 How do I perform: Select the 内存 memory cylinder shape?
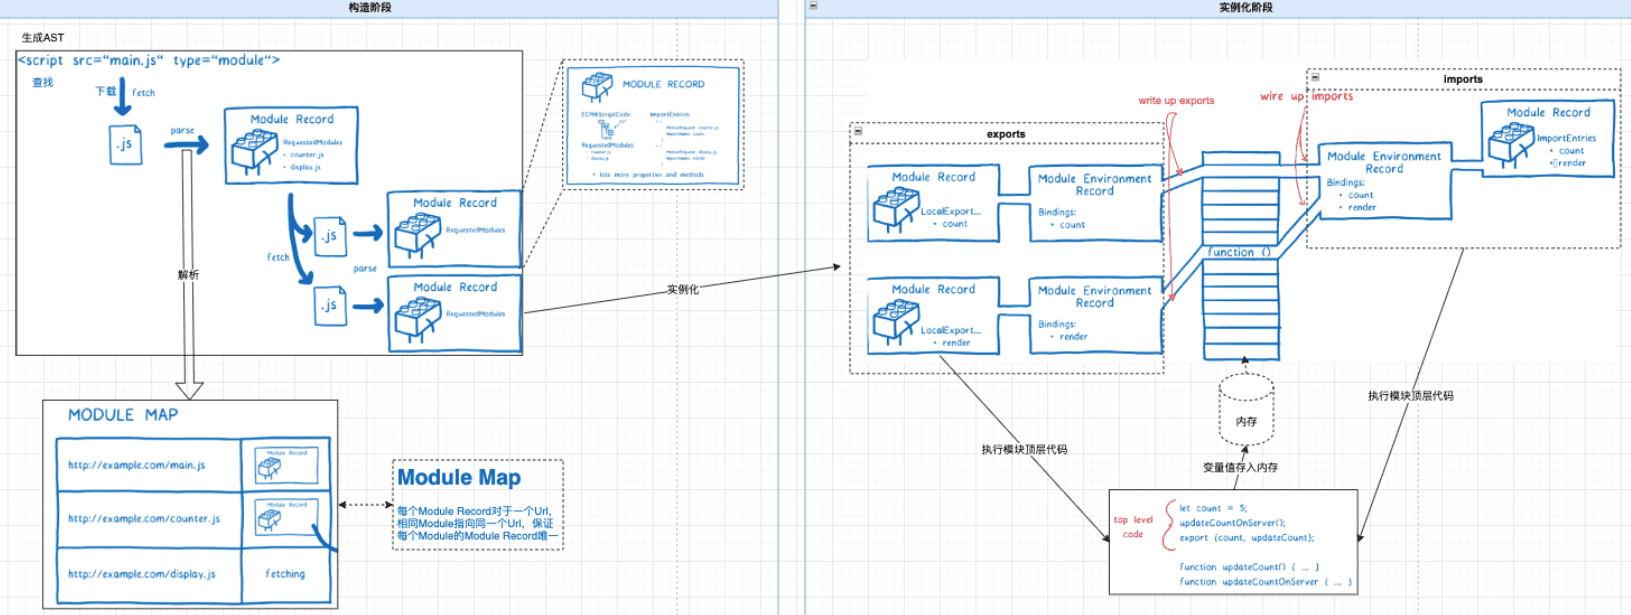[x=1245, y=410]
